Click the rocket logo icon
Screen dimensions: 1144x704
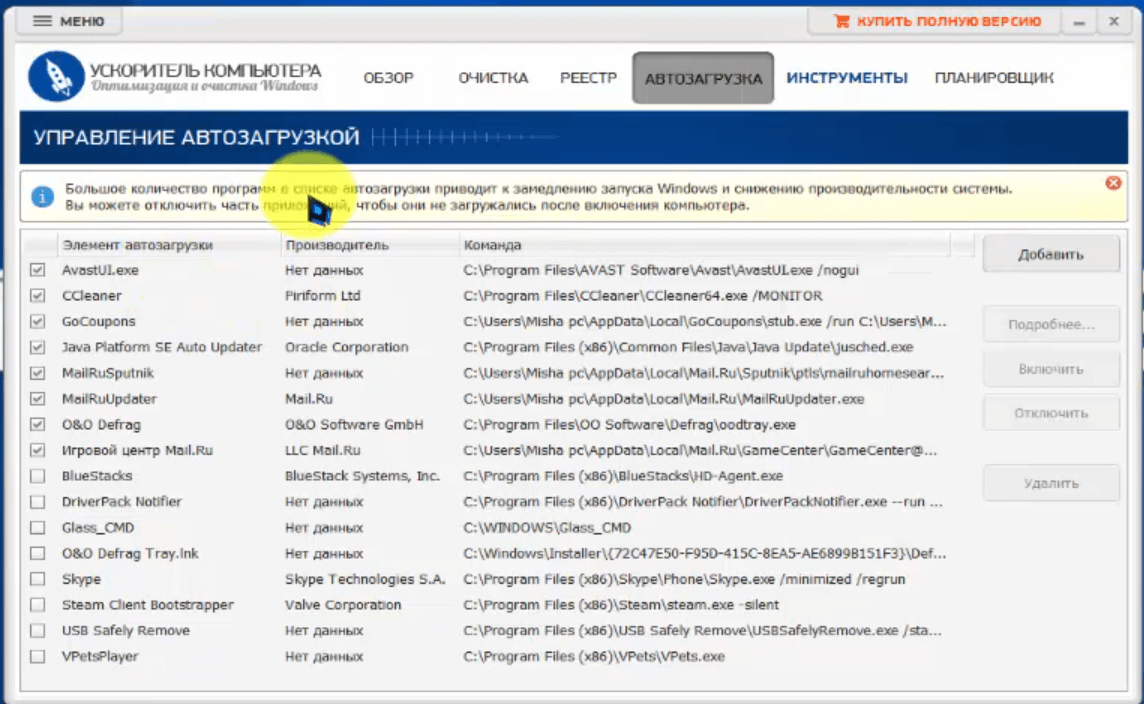pyautogui.click(x=55, y=79)
